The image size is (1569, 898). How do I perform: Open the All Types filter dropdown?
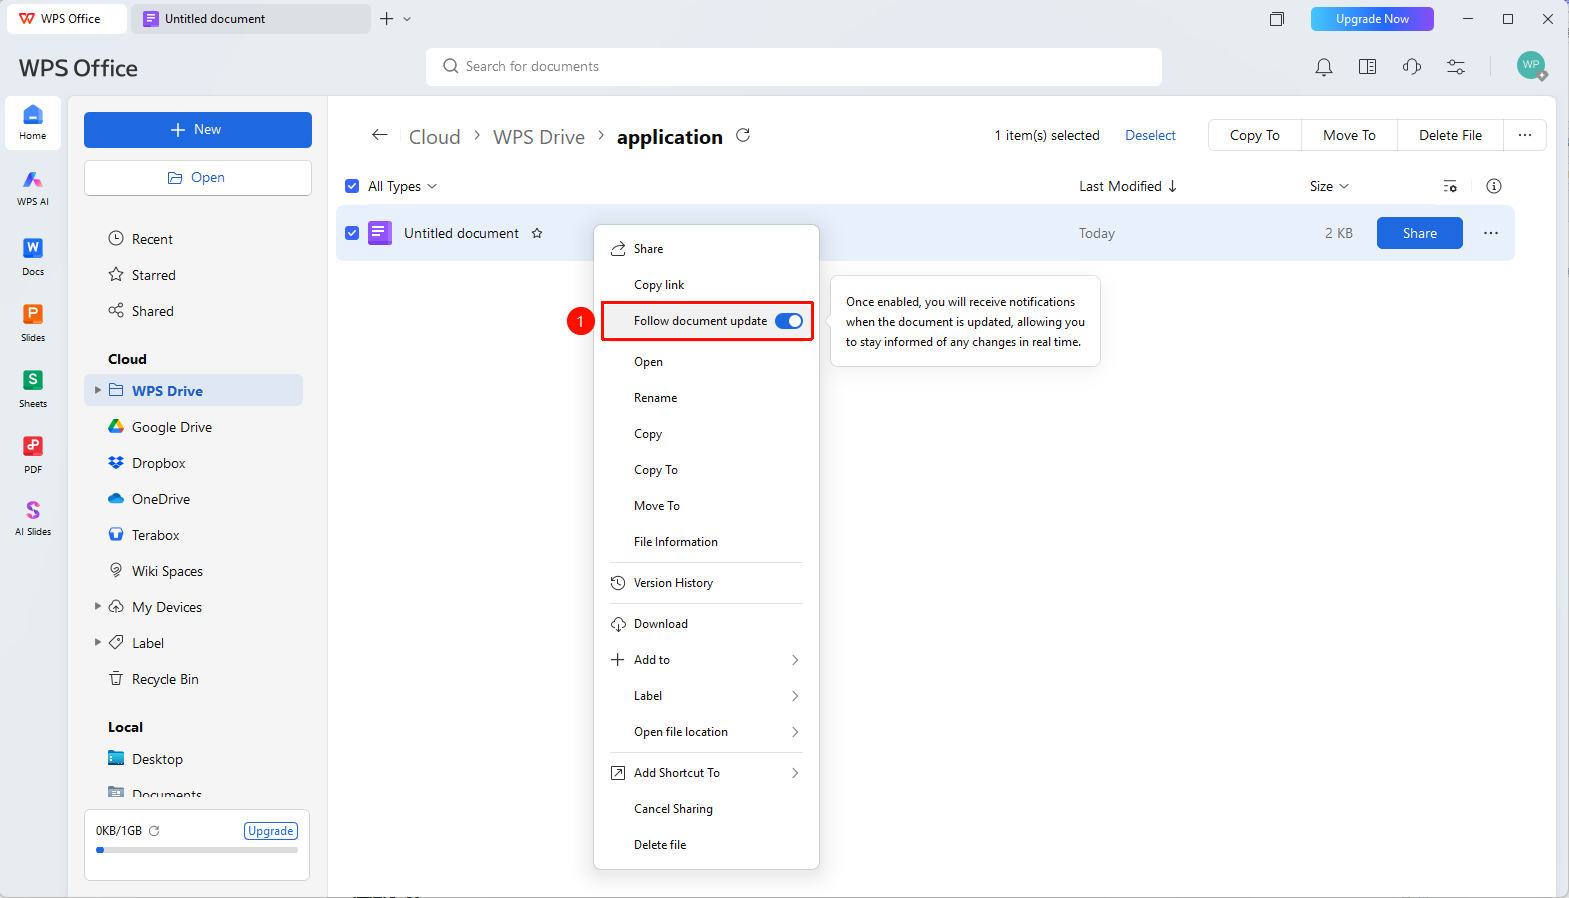click(x=403, y=186)
